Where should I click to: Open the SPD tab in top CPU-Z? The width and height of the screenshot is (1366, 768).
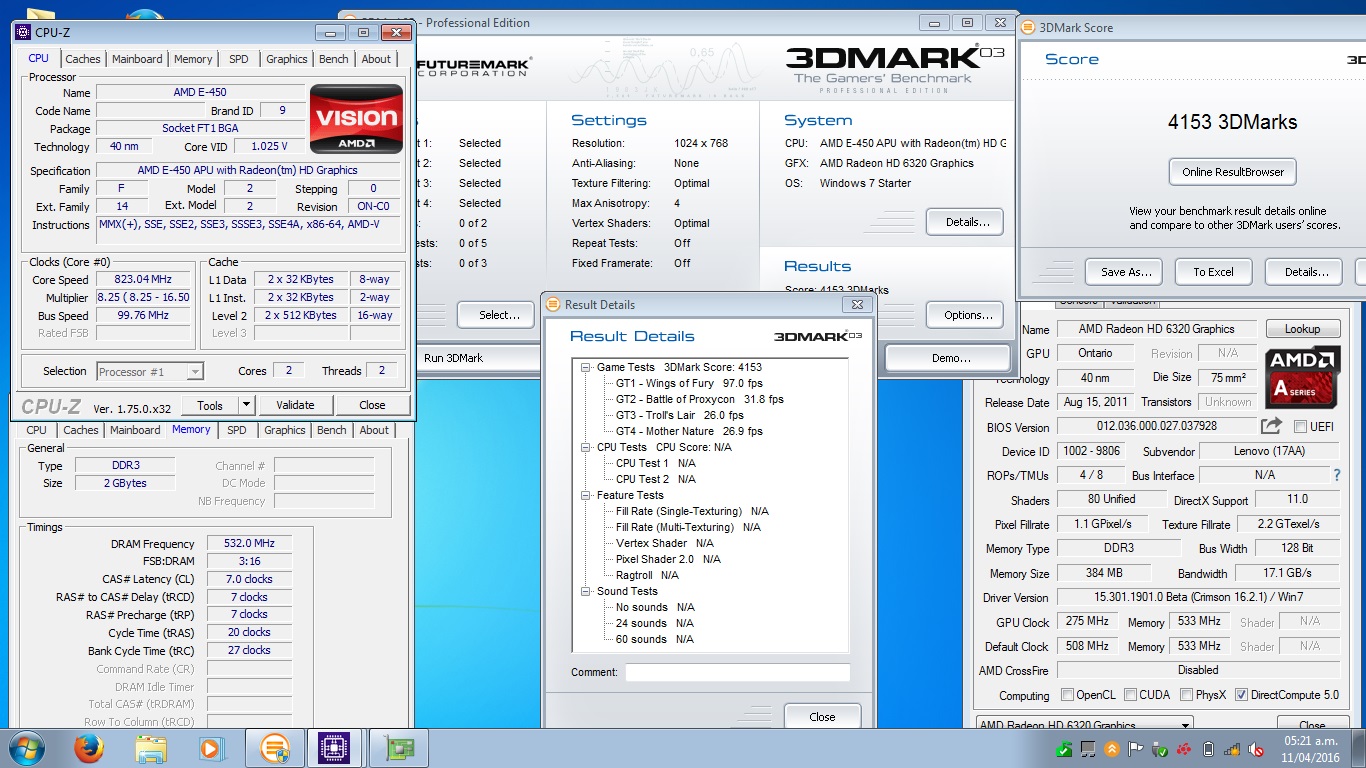coord(239,59)
